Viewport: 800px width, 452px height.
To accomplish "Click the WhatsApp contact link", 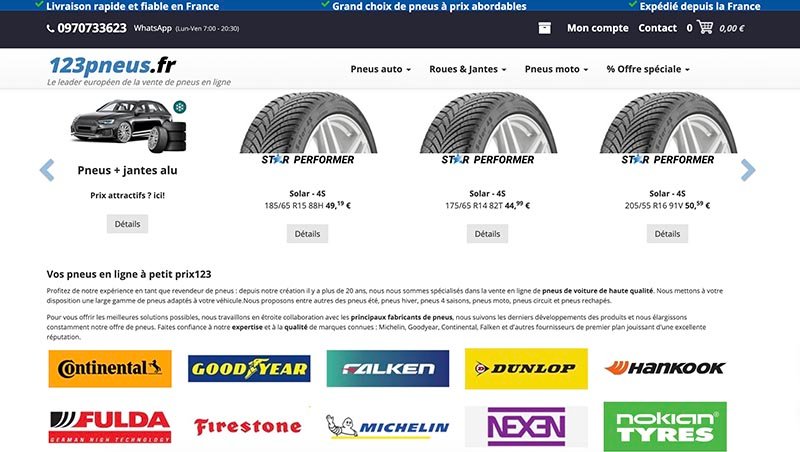I will tap(153, 28).
